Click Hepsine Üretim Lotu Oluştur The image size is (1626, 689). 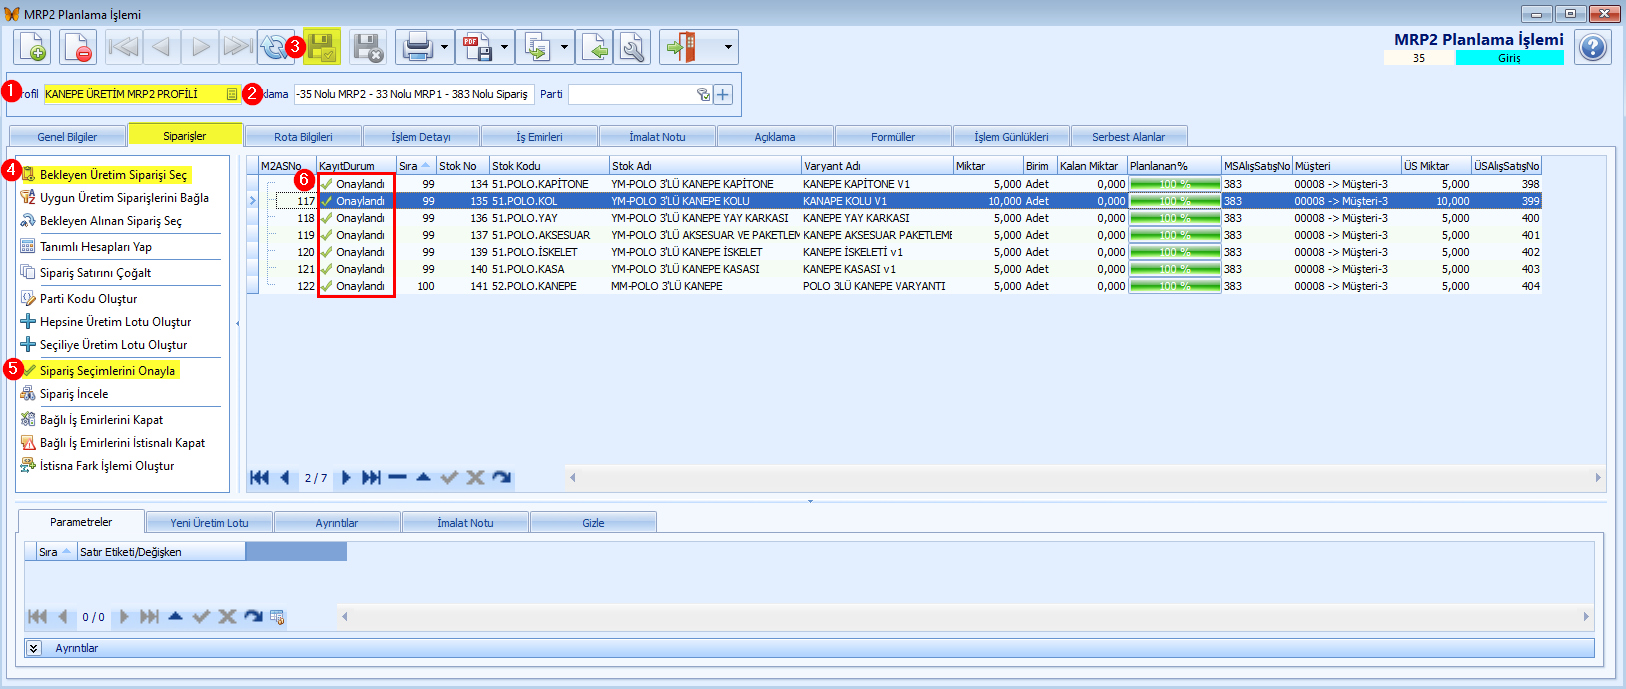click(115, 322)
